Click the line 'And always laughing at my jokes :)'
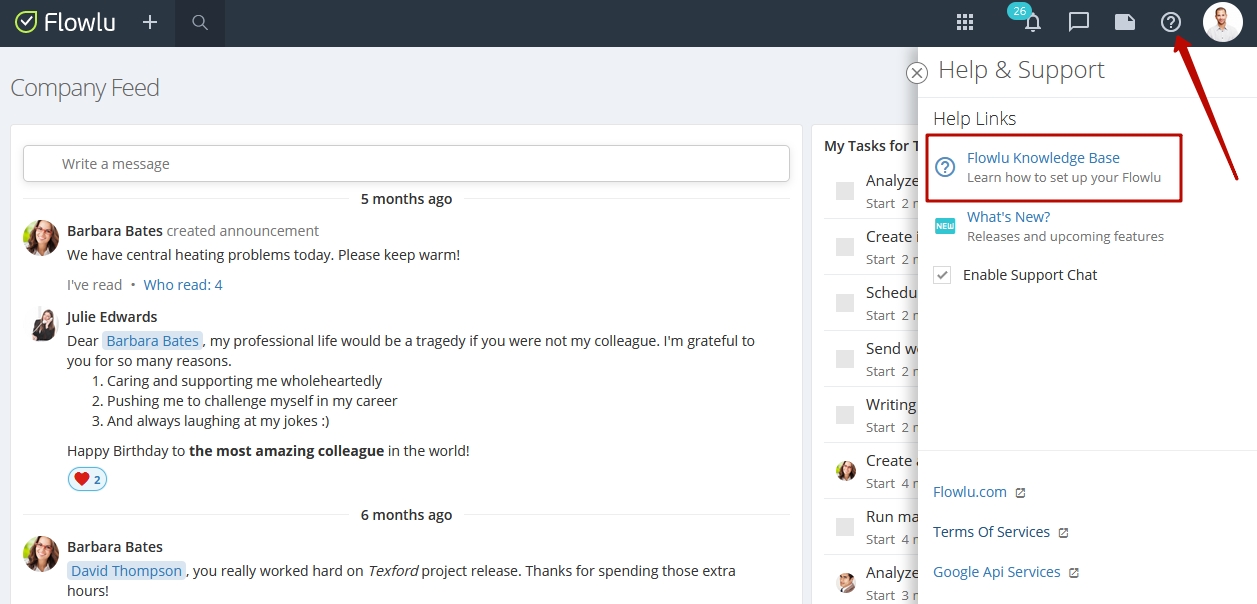Viewport: 1257px width, 604px height. point(218,421)
